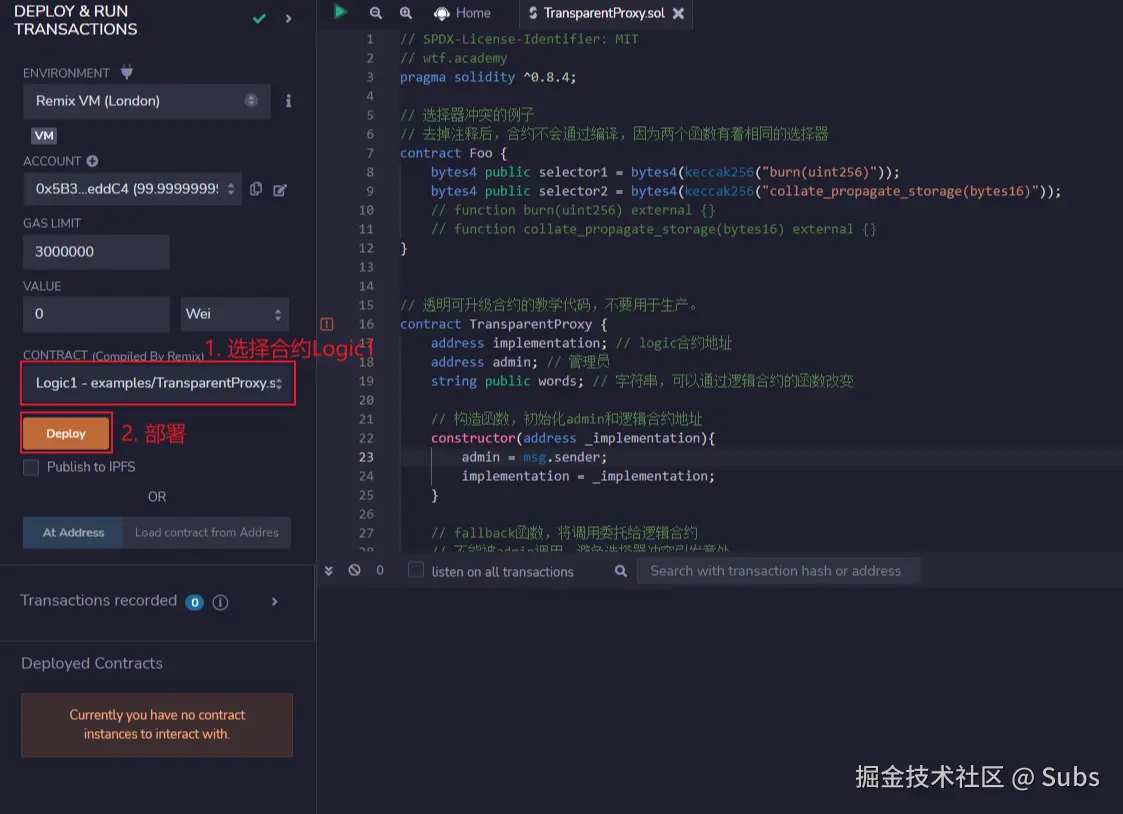Zoom in the editor with the magnifier plus icon
1123x814 pixels.
[405, 13]
